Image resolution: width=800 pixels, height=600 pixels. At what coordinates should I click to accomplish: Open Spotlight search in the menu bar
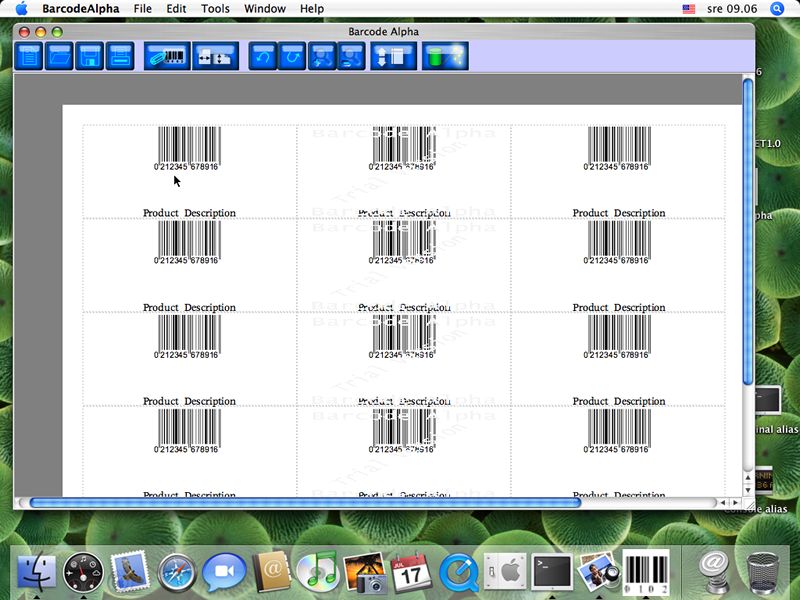(x=777, y=9)
